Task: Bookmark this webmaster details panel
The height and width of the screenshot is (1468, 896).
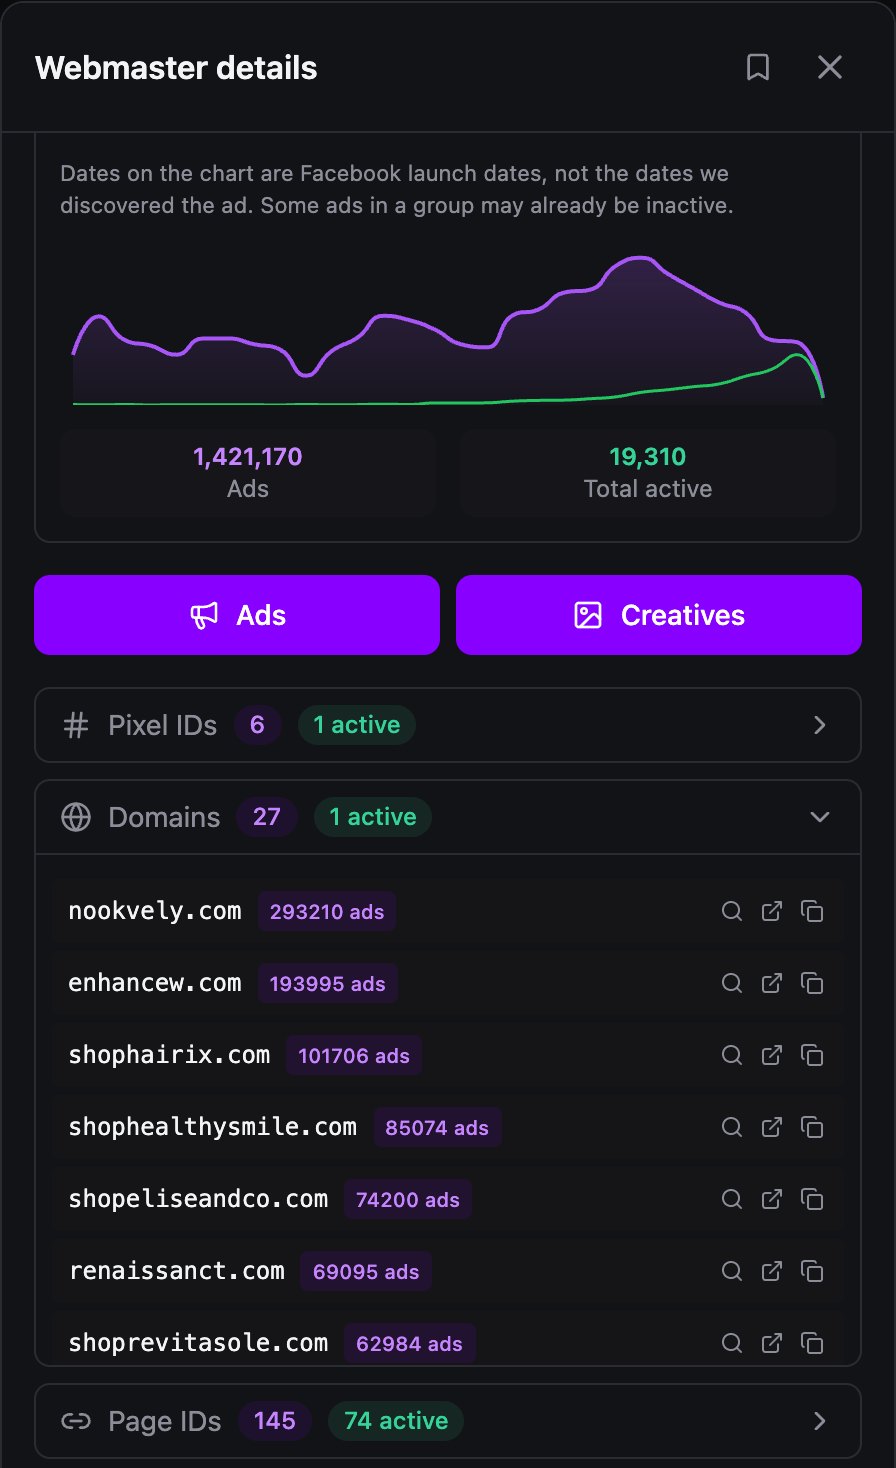Action: pos(758,67)
